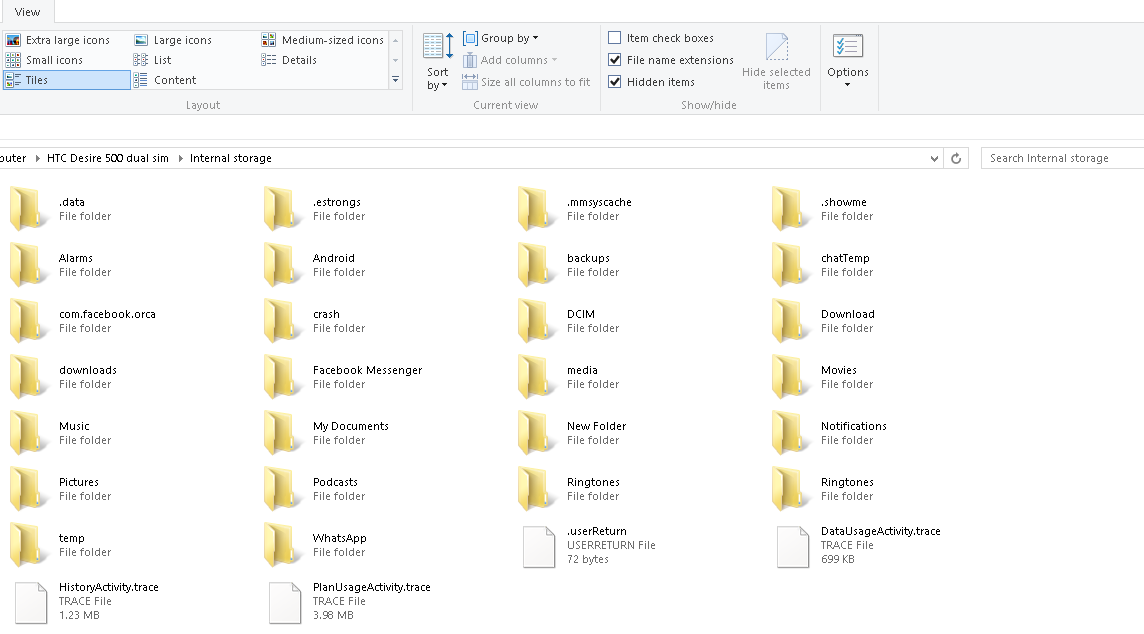Expand the Options dropdown arrow
Screen dimensions: 1144x634
point(847,85)
